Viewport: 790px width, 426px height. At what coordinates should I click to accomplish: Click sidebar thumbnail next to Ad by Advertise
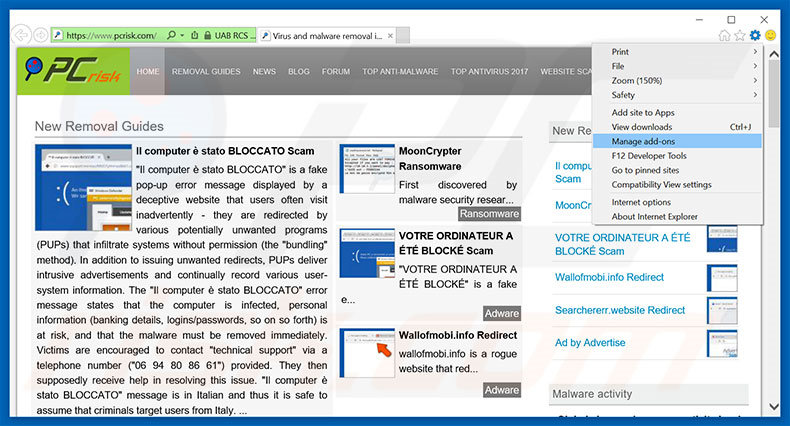722,343
